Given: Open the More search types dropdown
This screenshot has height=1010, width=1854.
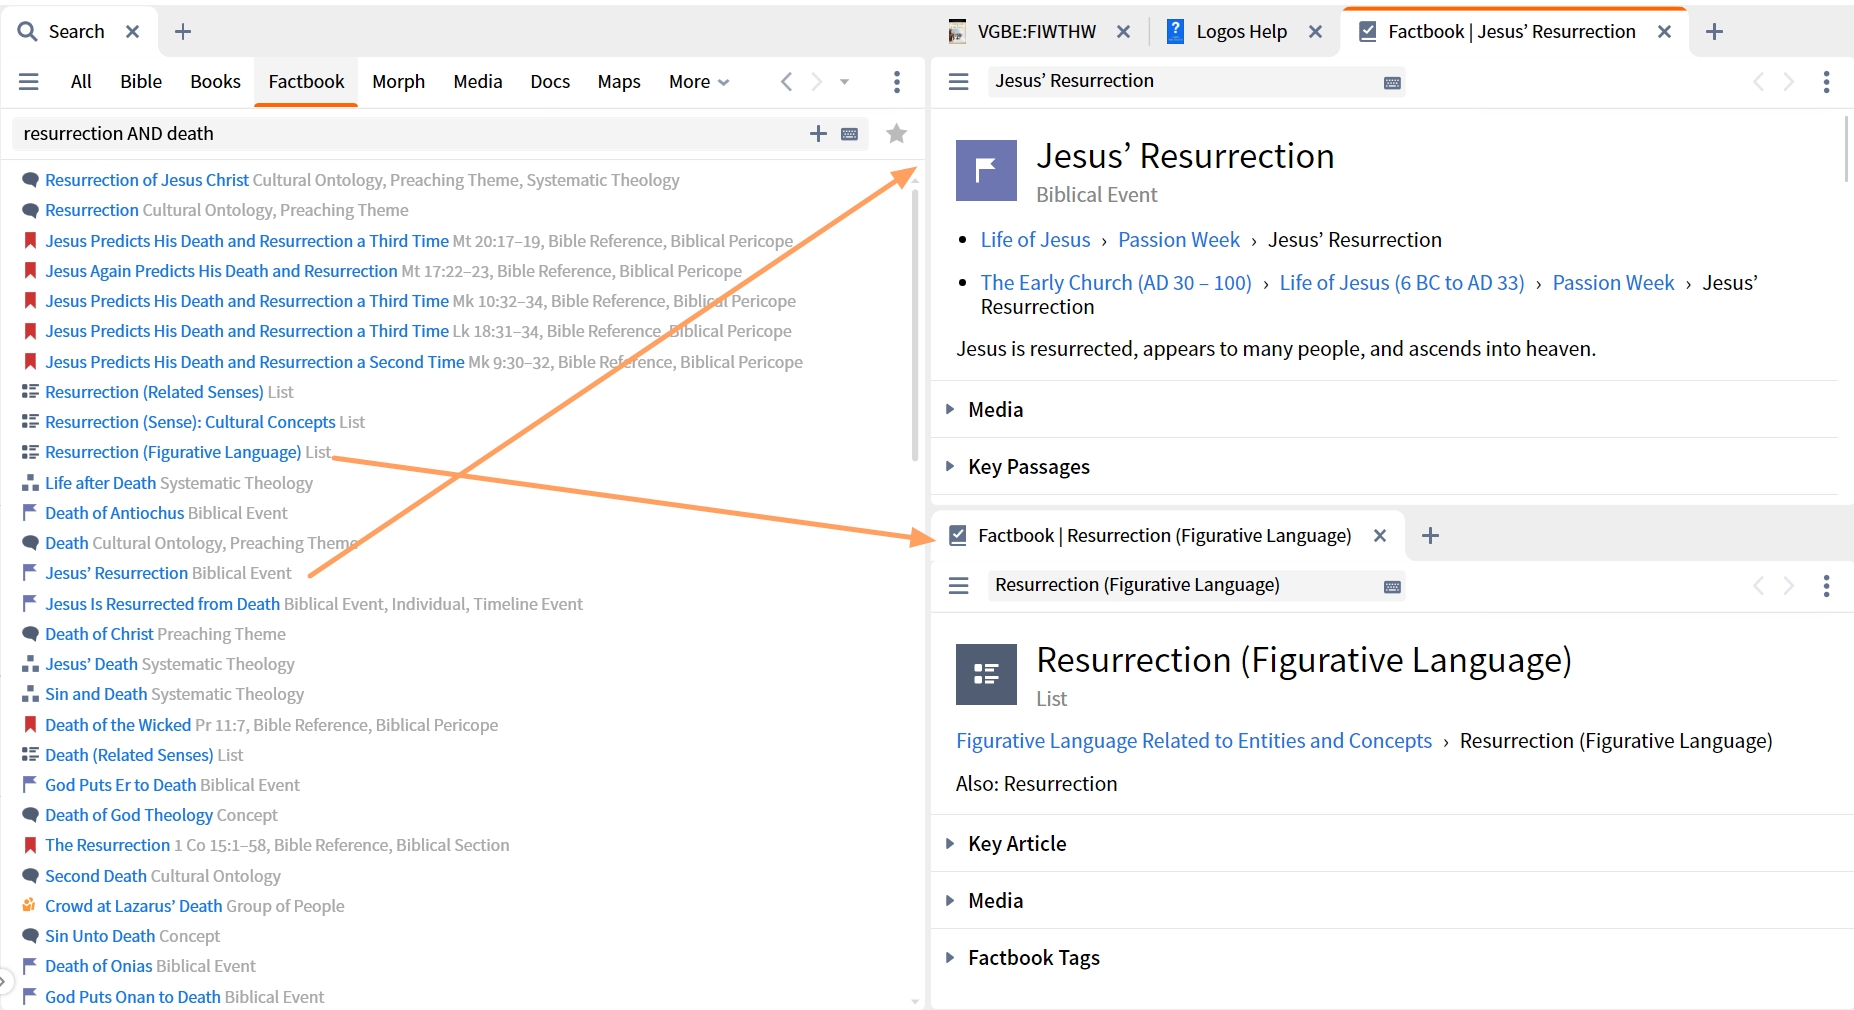Looking at the screenshot, I should point(699,82).
